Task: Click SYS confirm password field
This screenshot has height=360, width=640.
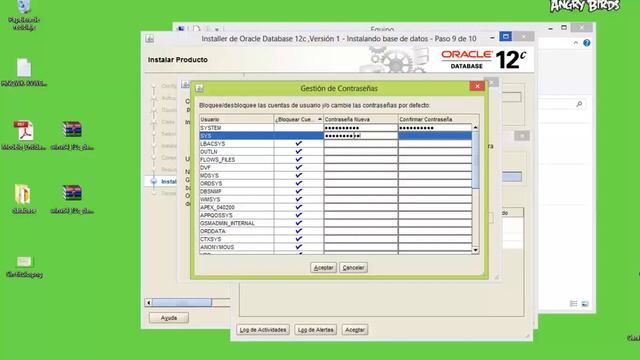Action: point(435,136)
